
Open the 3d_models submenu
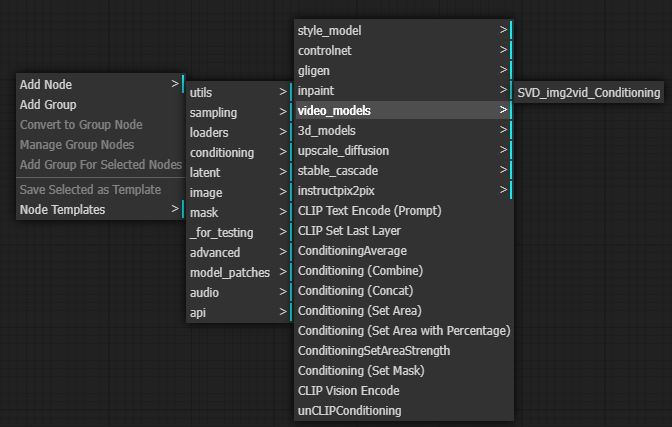point(404,130)
